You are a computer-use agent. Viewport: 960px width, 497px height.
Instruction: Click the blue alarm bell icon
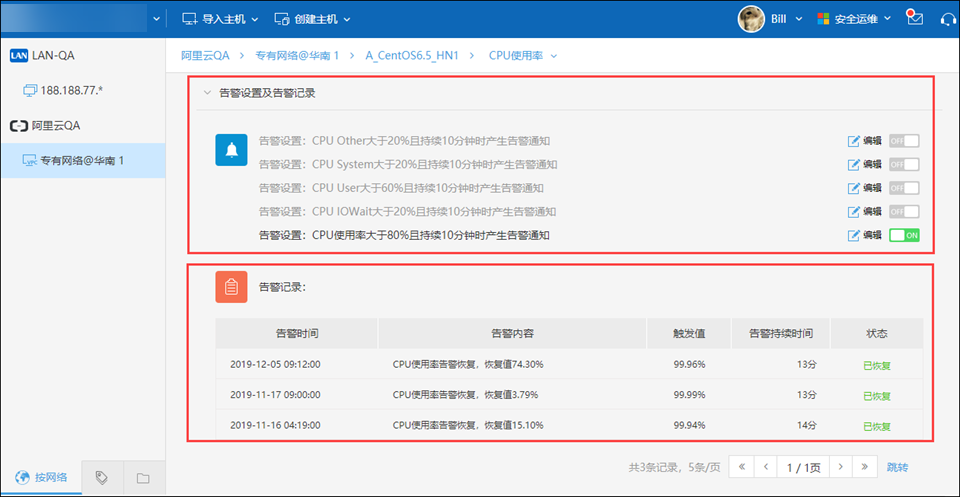click(x=232, y=150)
